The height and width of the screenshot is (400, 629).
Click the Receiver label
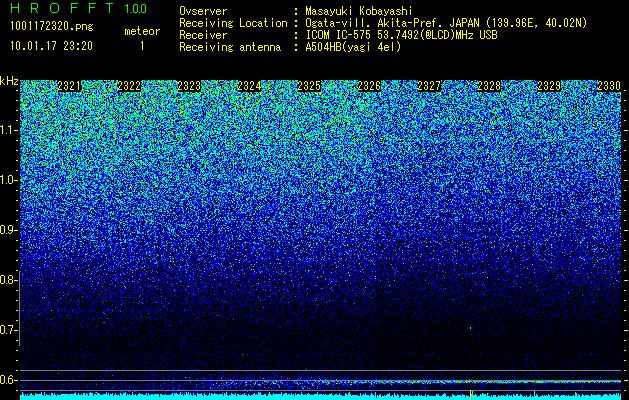pyautogui.click(x=203, y=35)
